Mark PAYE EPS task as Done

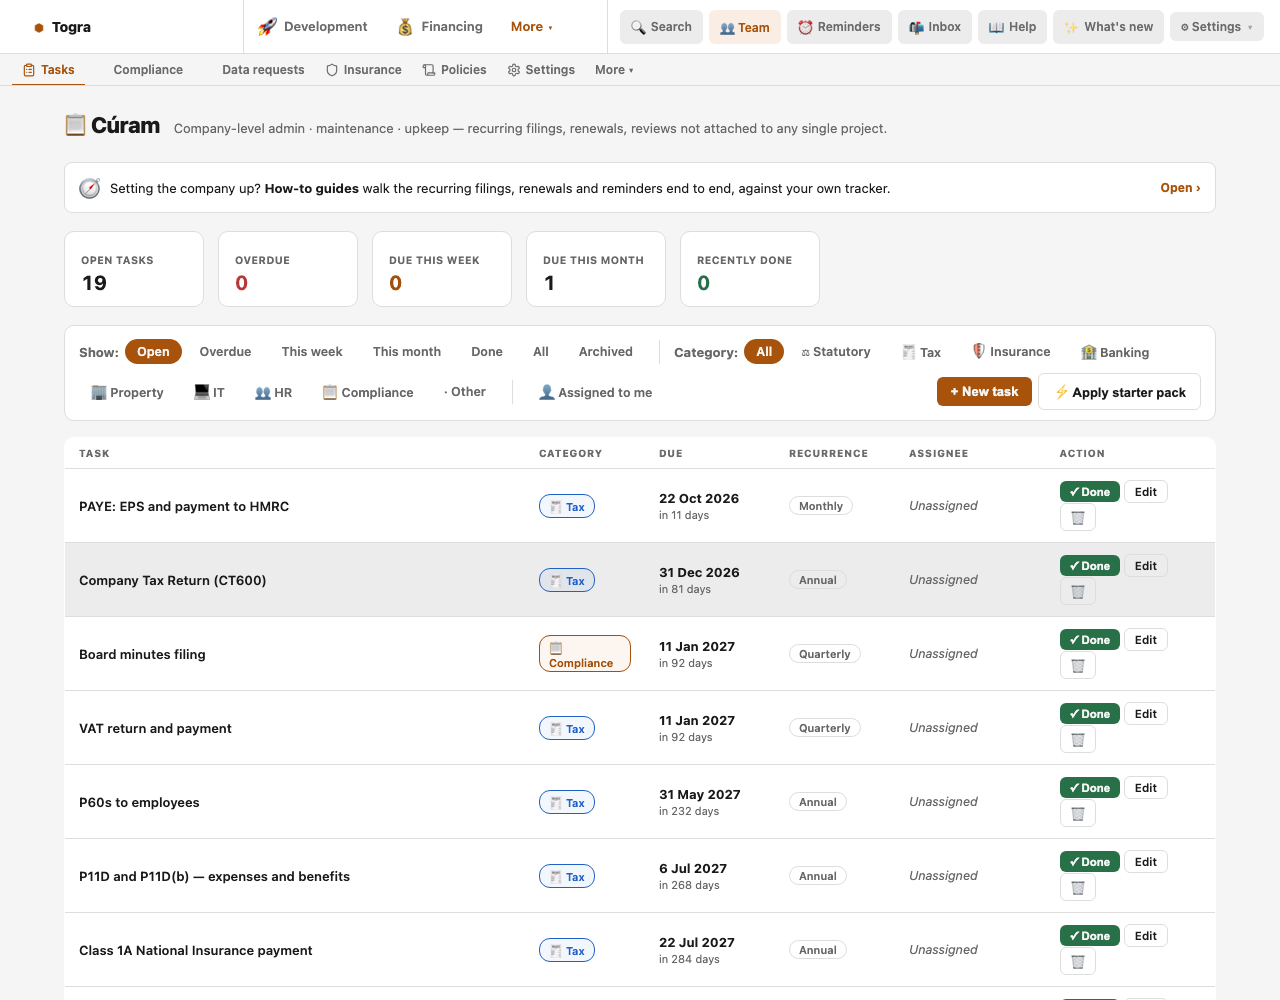(1090, 492)
